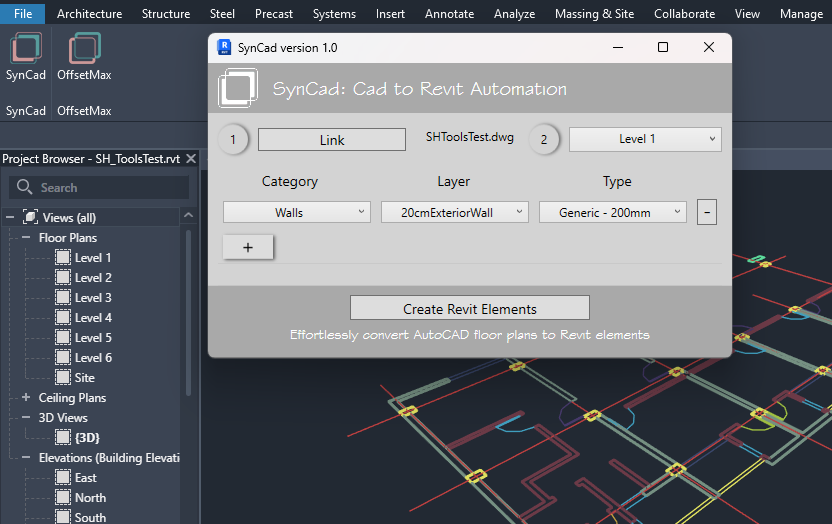Screen dimensions: 832x524
Task: Click the Project Browser search field
Action: point(99,187)
